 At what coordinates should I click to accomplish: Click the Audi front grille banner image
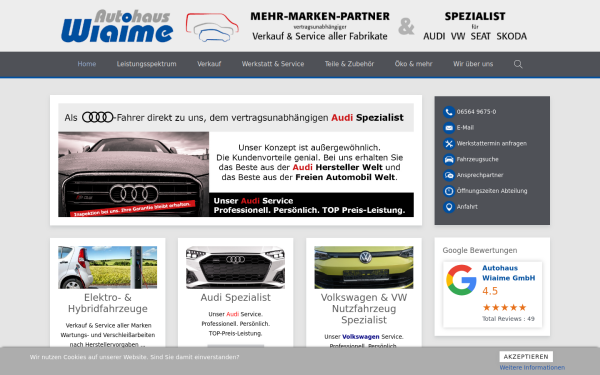tap(134, 174)
